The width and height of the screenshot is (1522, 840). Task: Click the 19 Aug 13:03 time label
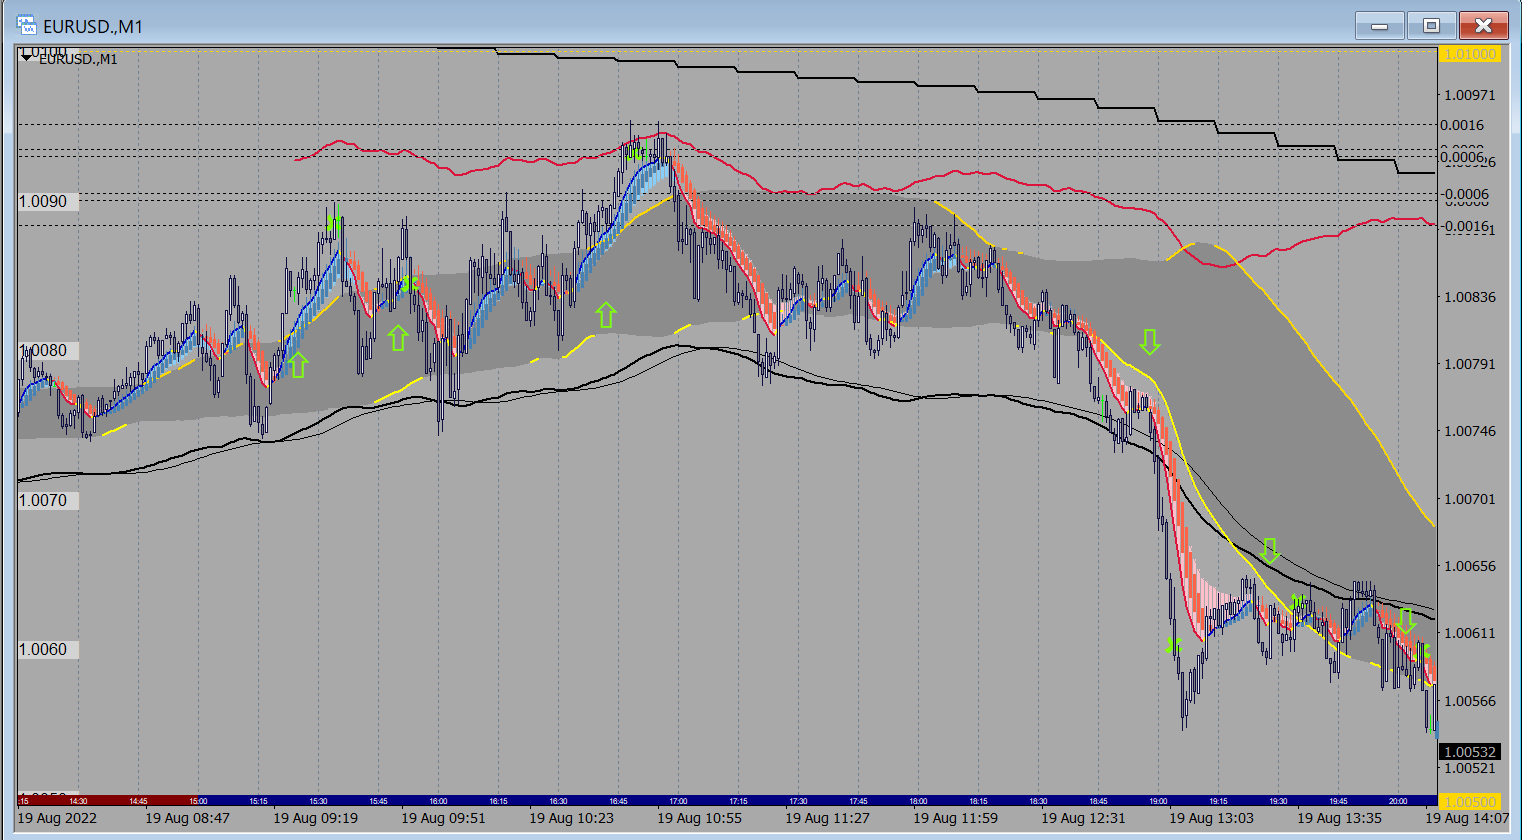point(1211,818)
